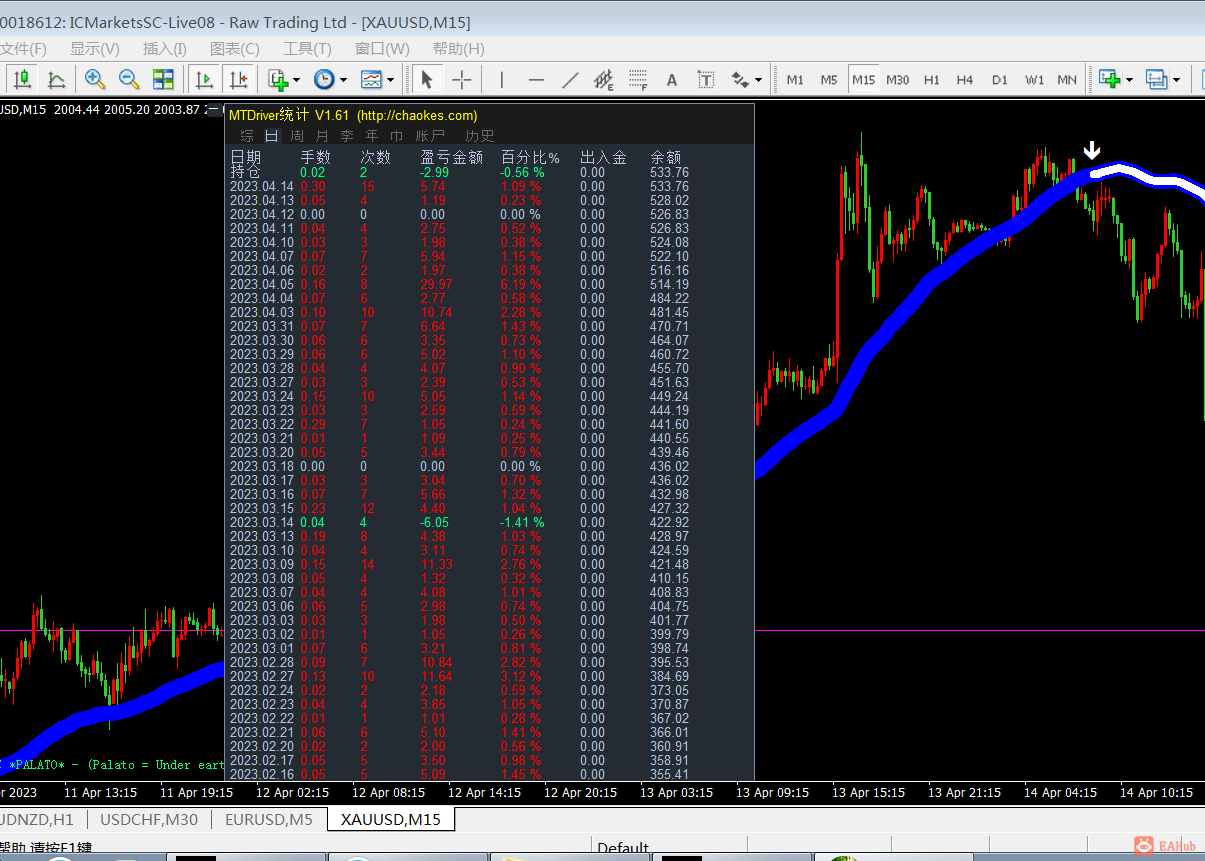Switch to M30 timeframe

(898, 79)
